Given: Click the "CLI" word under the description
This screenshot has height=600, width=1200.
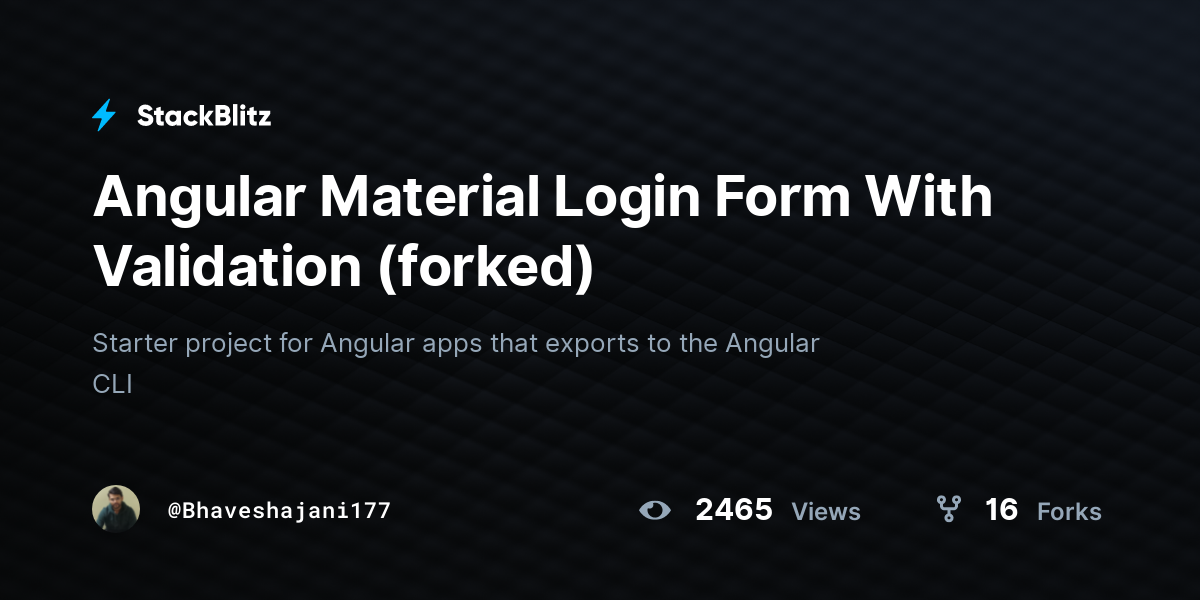Looking at the screenshot, I should 112,384.
